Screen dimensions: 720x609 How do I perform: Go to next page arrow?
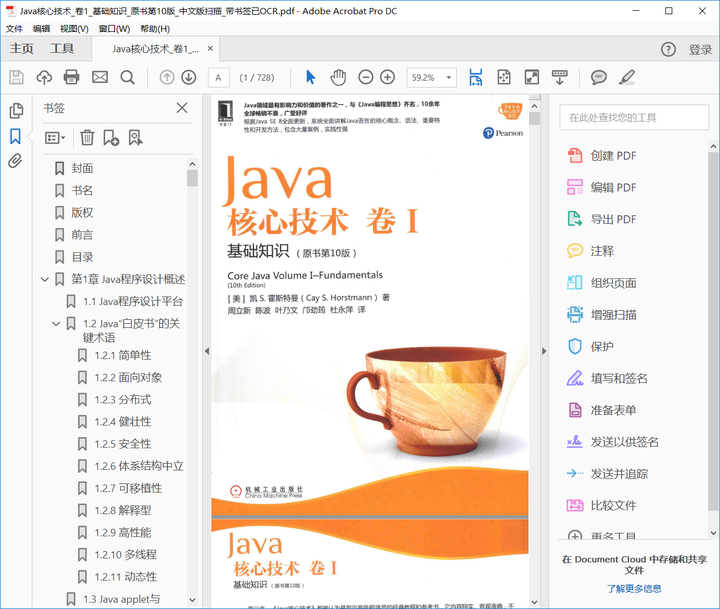click(189, 77)
